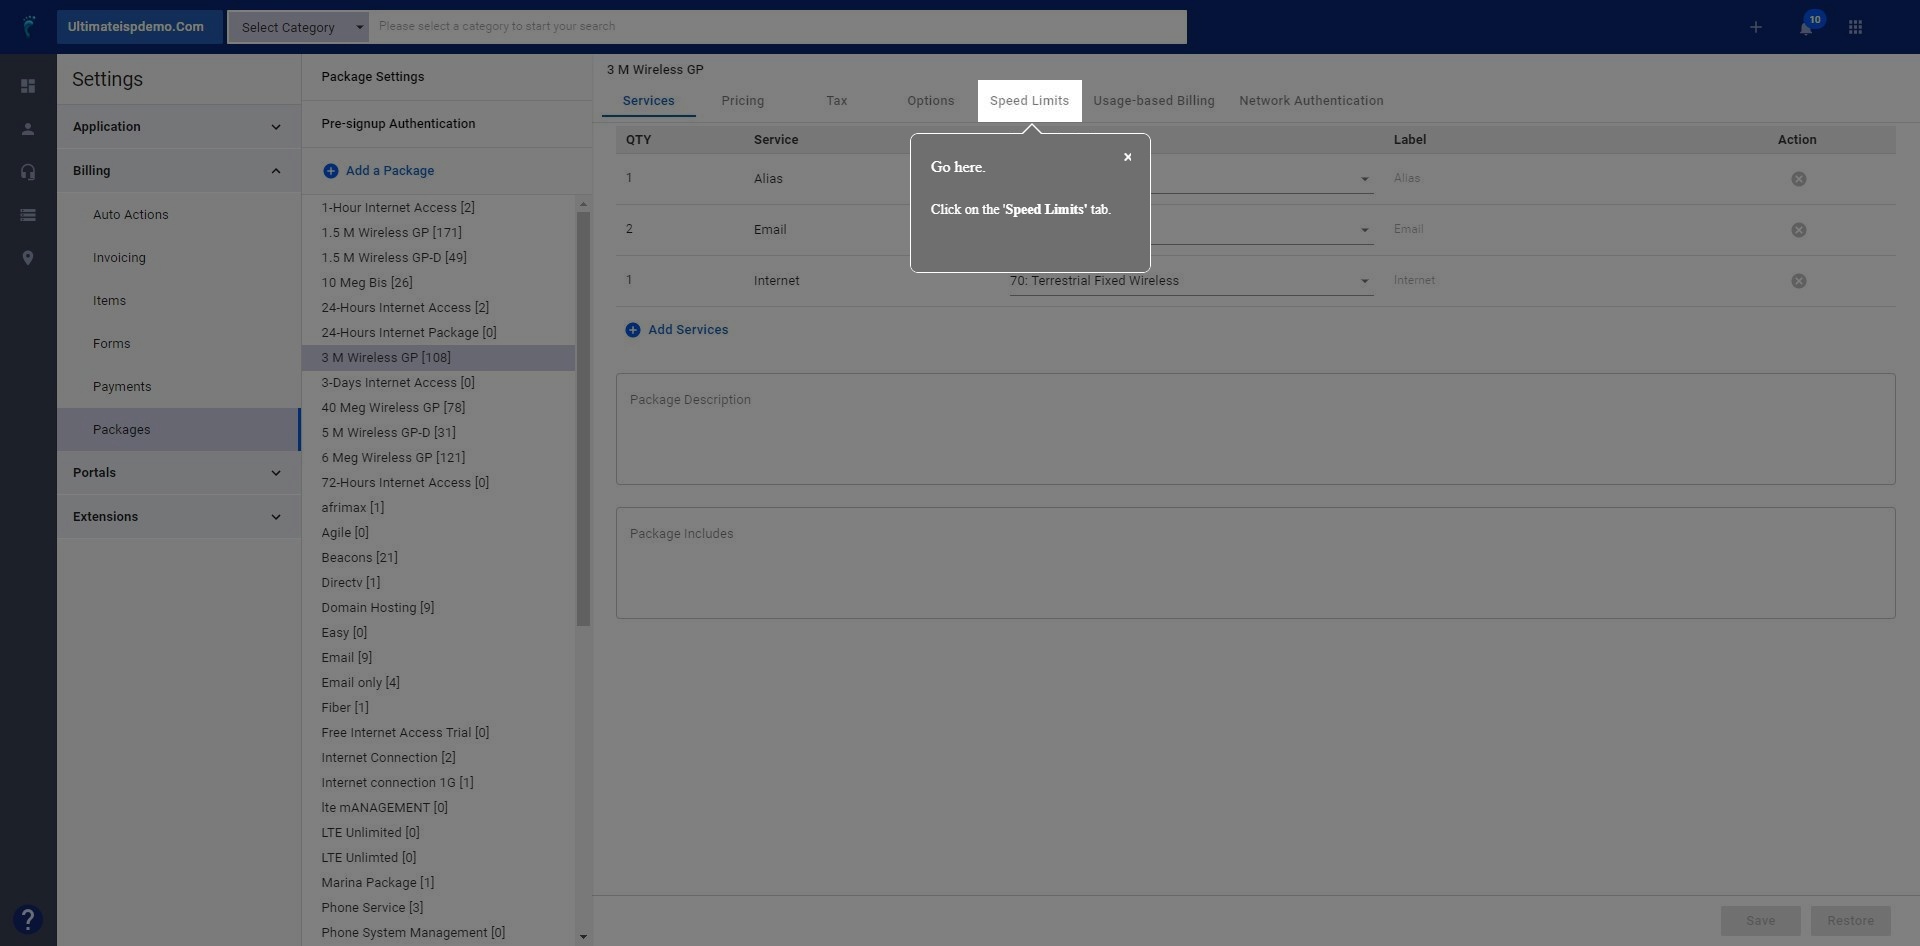Remove the Internet service row
This screenshot has height=946, width=1920.
[x=1798, y=281]
